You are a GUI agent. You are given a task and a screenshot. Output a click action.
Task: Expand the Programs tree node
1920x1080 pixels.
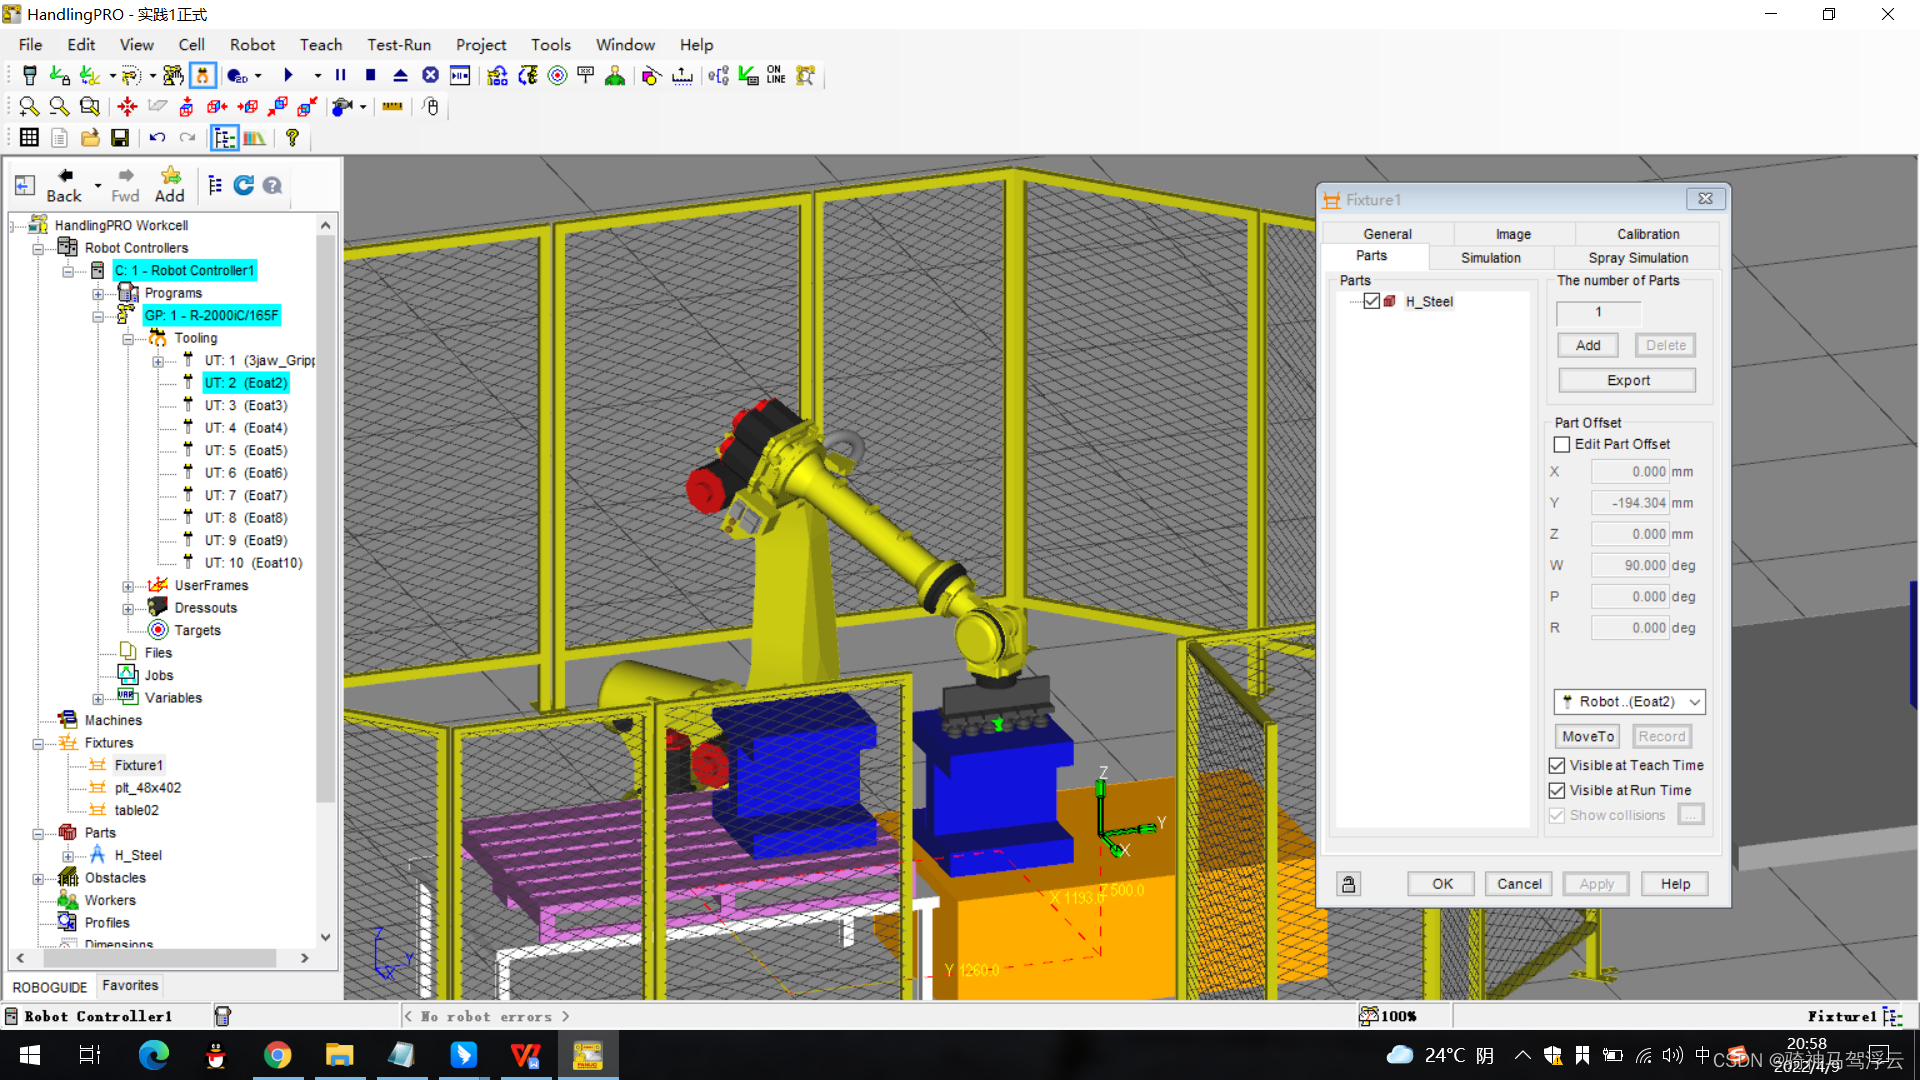coord(98,294)
